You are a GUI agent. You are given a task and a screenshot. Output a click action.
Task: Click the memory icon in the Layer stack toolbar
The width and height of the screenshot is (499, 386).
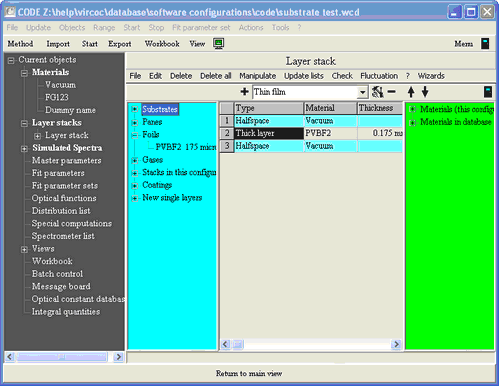488,92
